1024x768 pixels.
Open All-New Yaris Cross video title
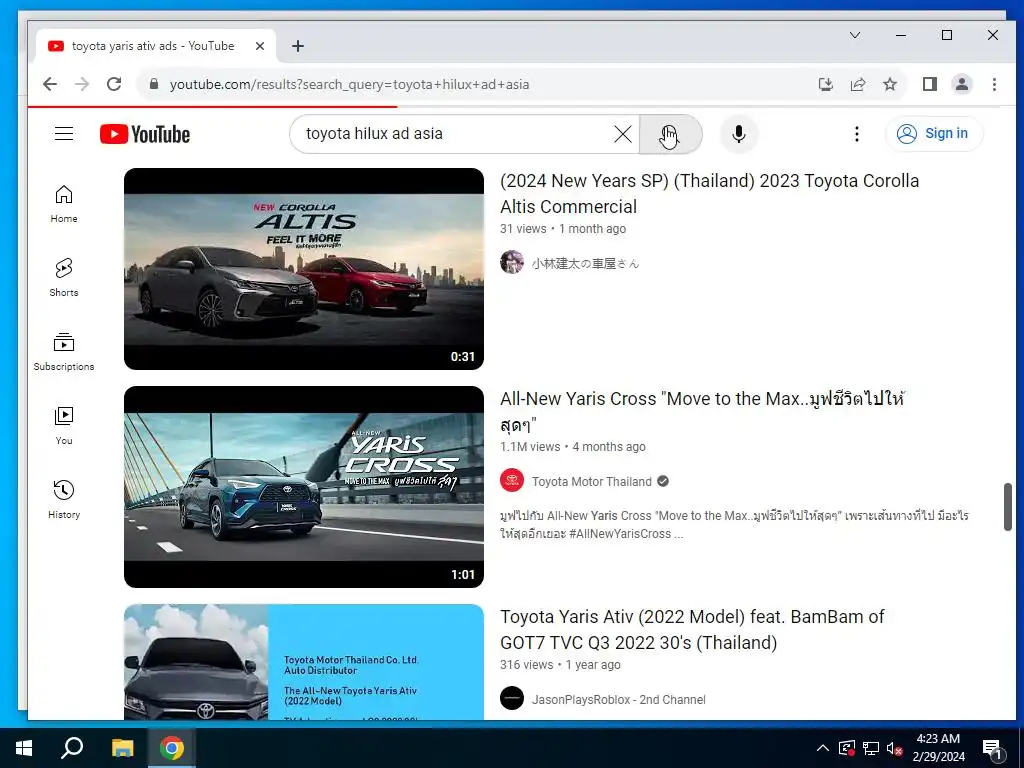click(x=702, y=411)
